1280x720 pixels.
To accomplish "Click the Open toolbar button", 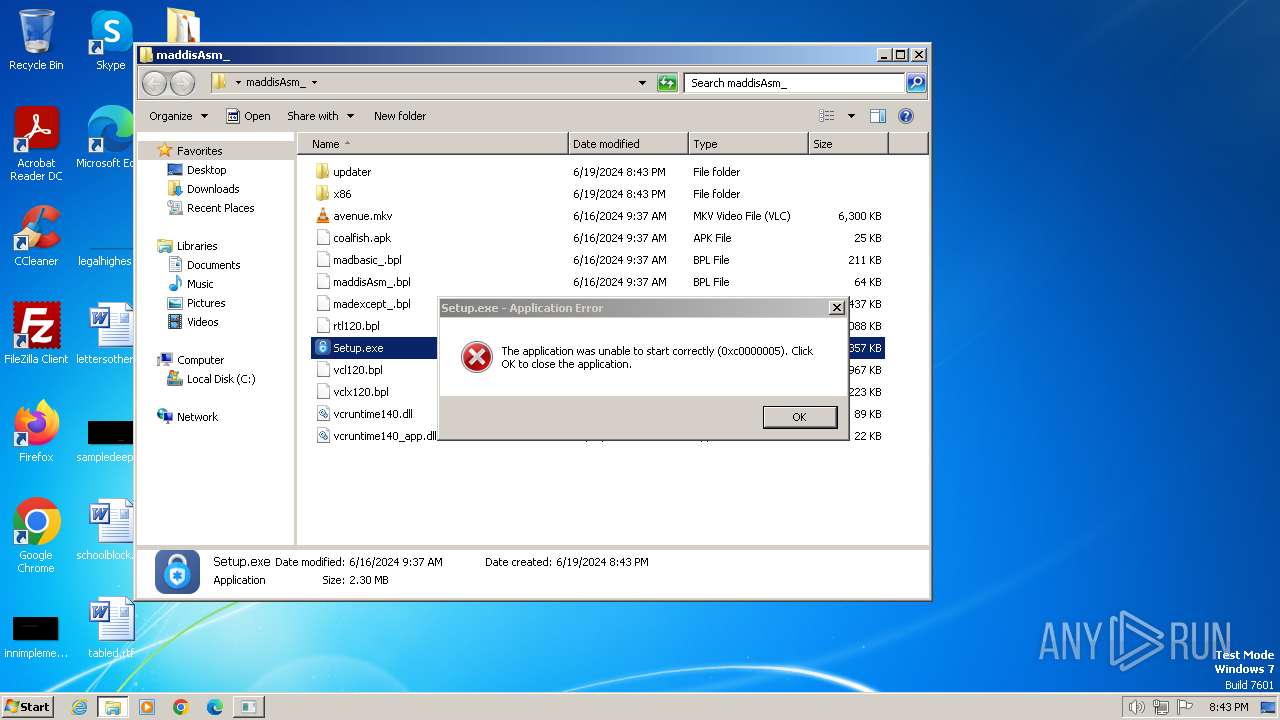I will 248,116.
